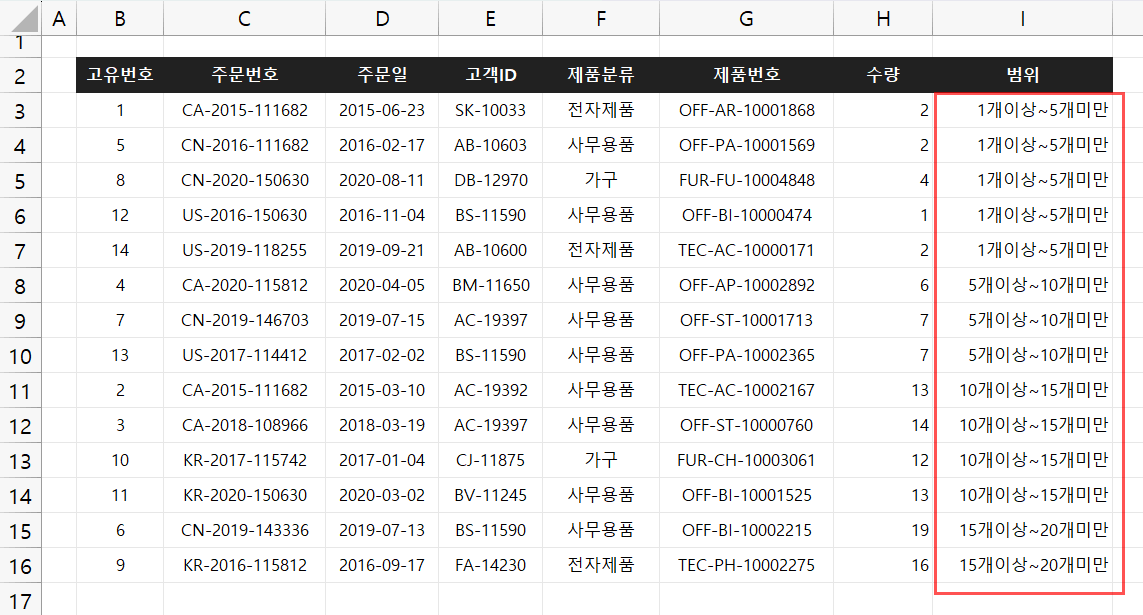
Task: Select cell with CN-2019-146703
Action: (244, 321)
